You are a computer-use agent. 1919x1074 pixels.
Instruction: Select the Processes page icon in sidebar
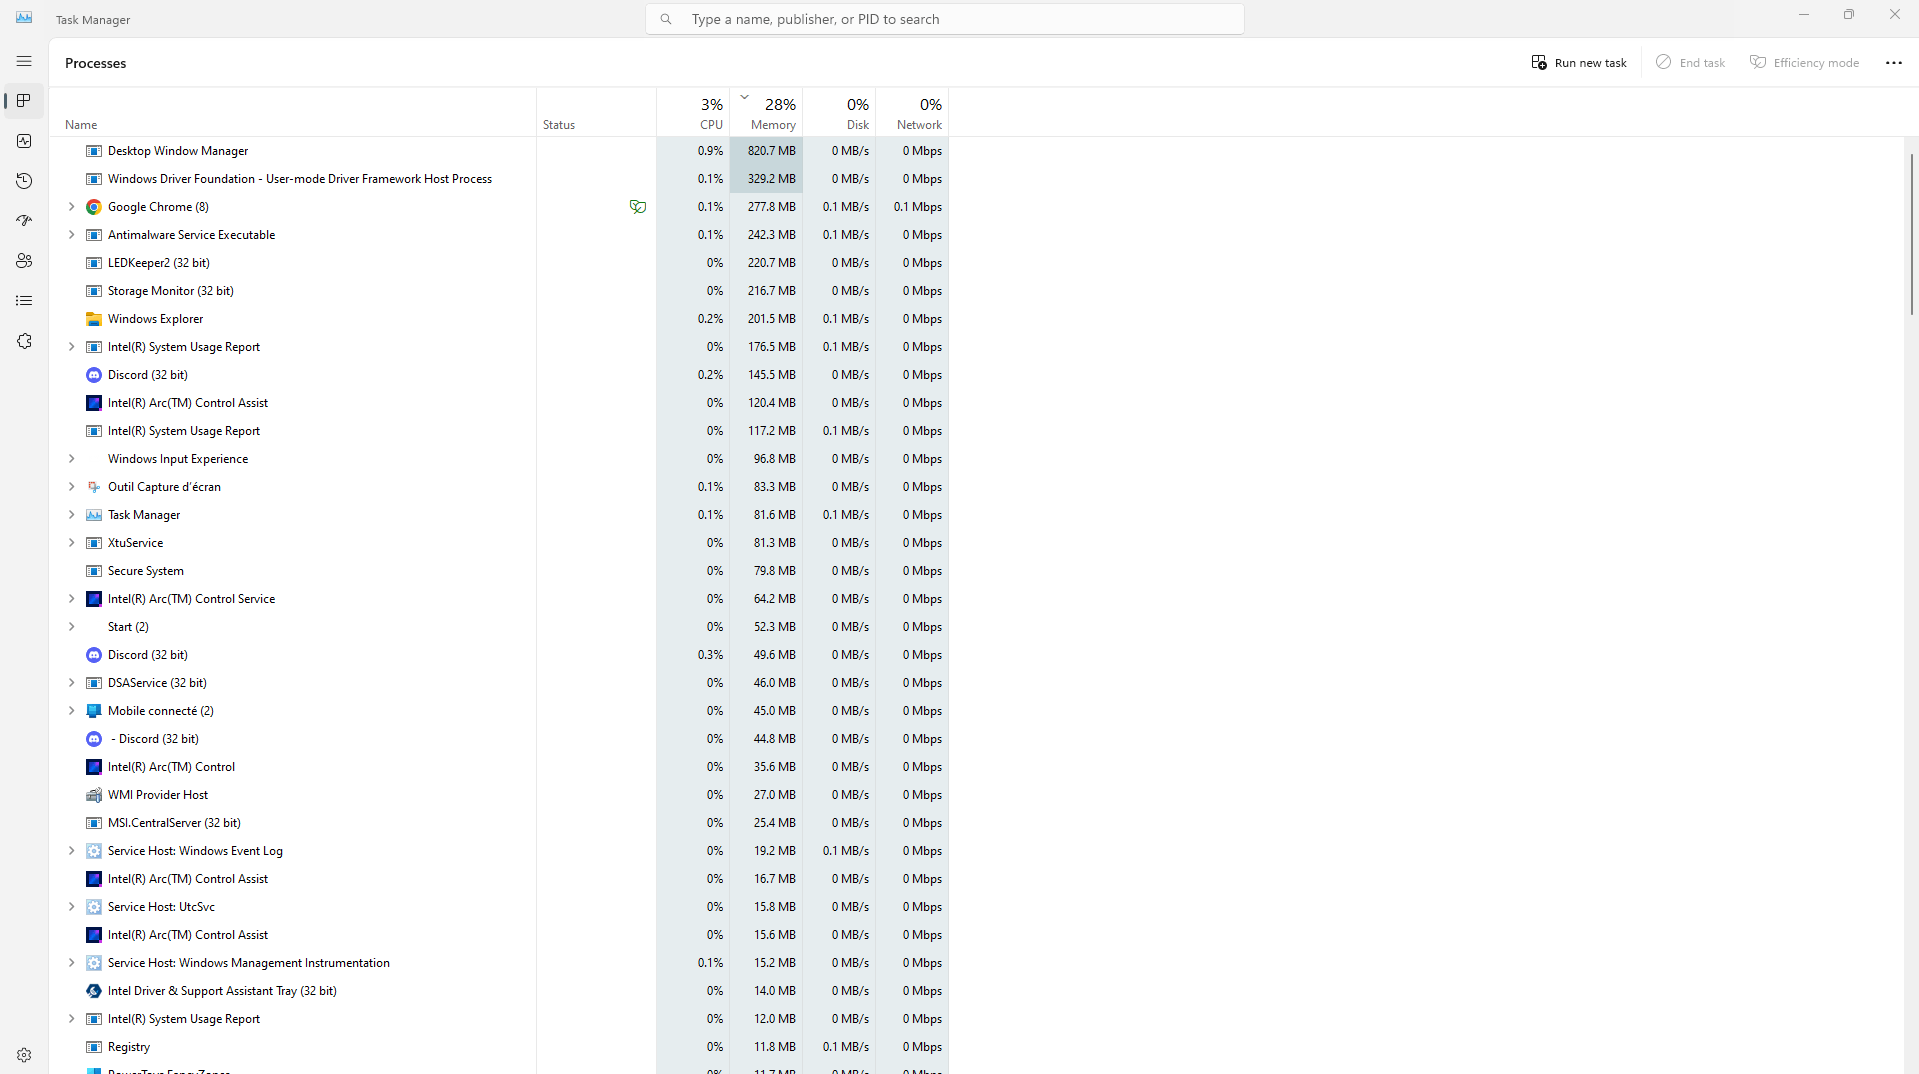(x=24, y=101)
